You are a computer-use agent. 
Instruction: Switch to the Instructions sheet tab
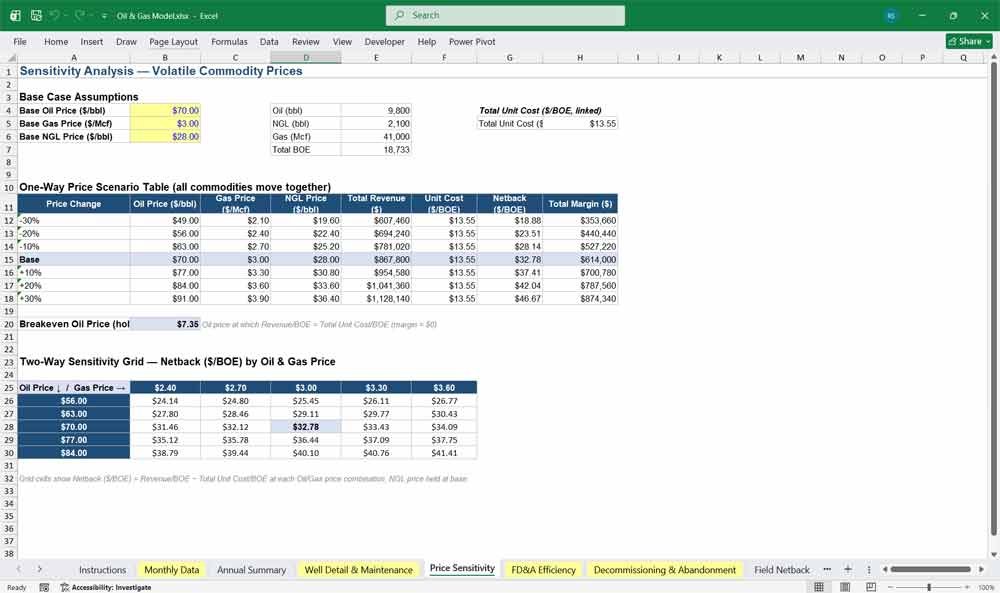102,569
